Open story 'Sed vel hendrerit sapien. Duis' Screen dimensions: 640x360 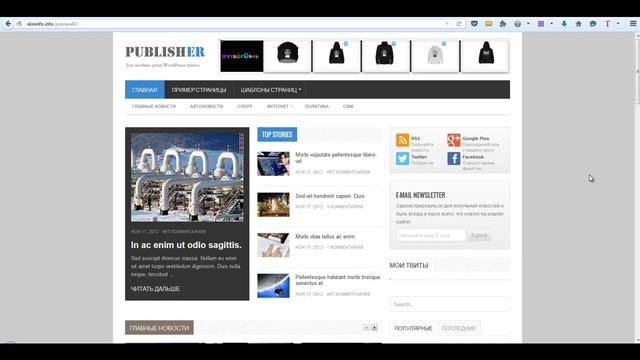pyautogui.click(x=330, y=196)
